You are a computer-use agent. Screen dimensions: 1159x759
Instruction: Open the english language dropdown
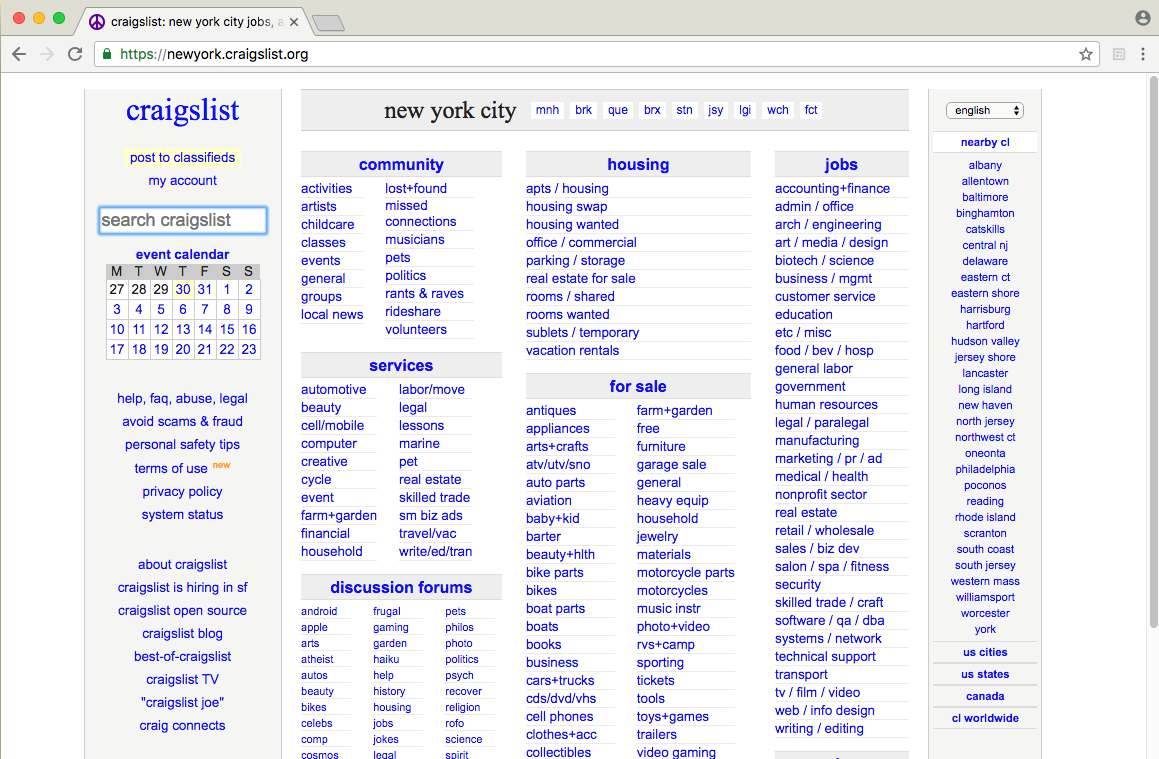pyautogui.click(x=985, y=110)
